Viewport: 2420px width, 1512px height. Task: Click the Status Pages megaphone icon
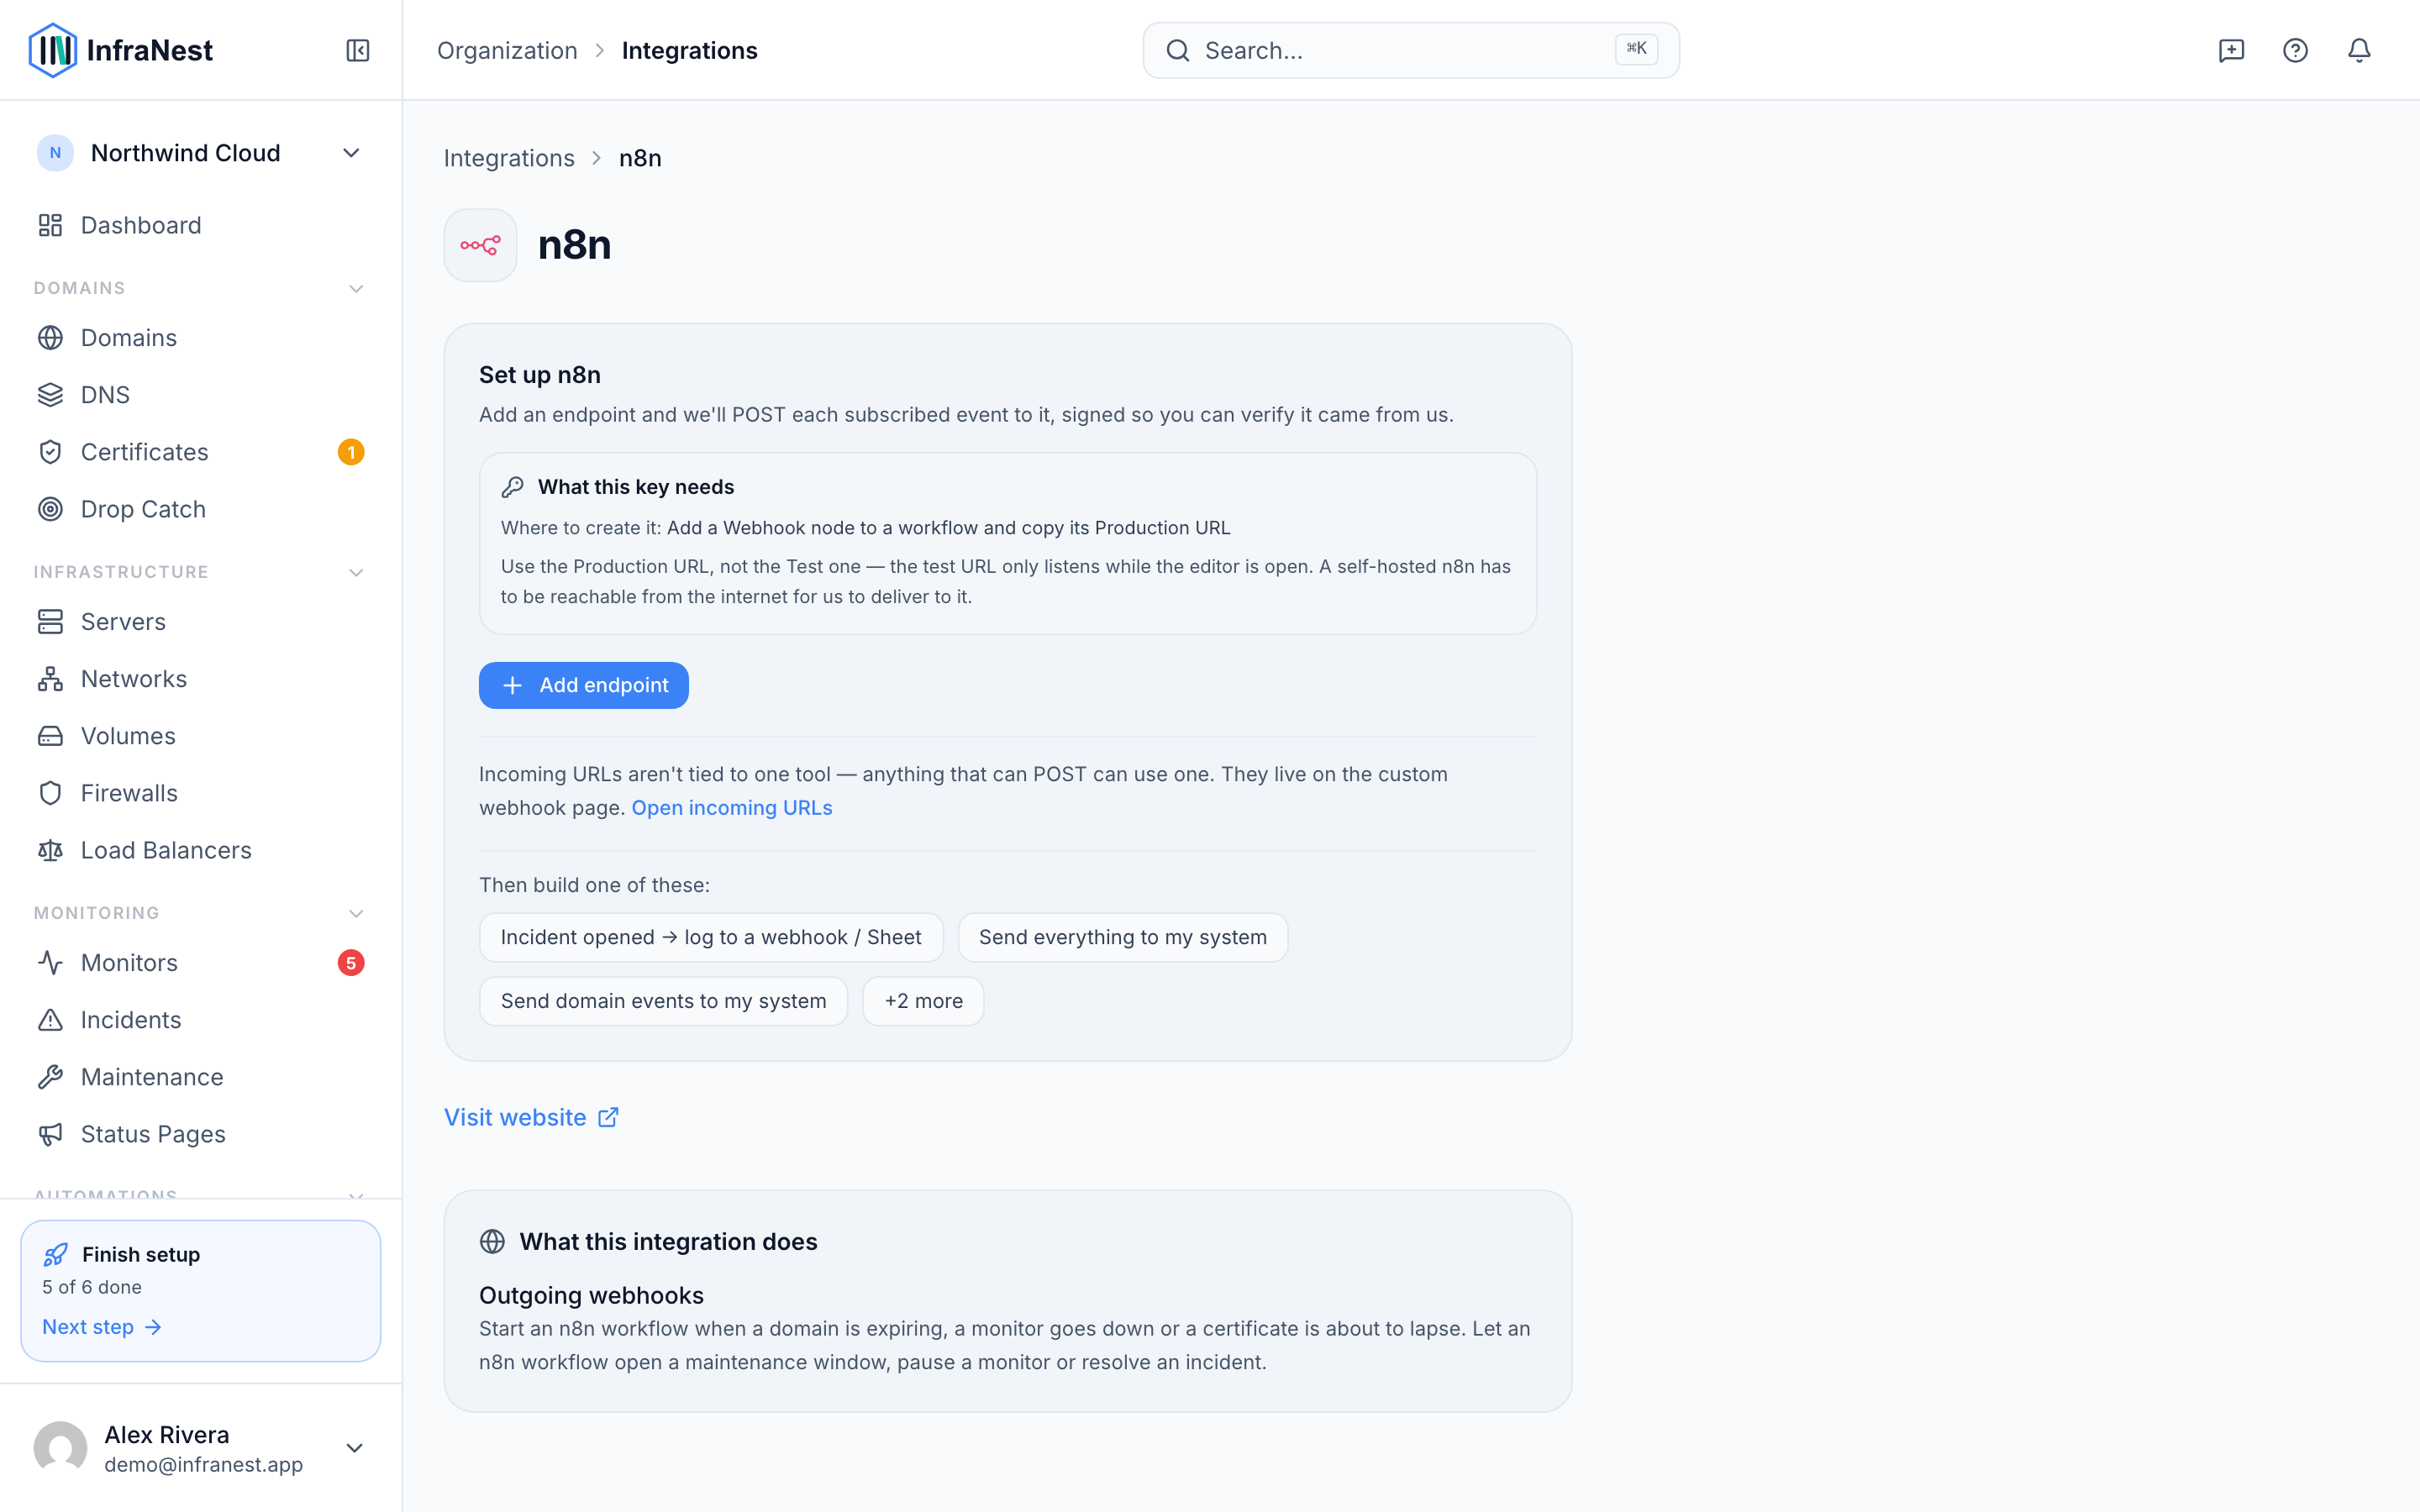[50, 1134]
